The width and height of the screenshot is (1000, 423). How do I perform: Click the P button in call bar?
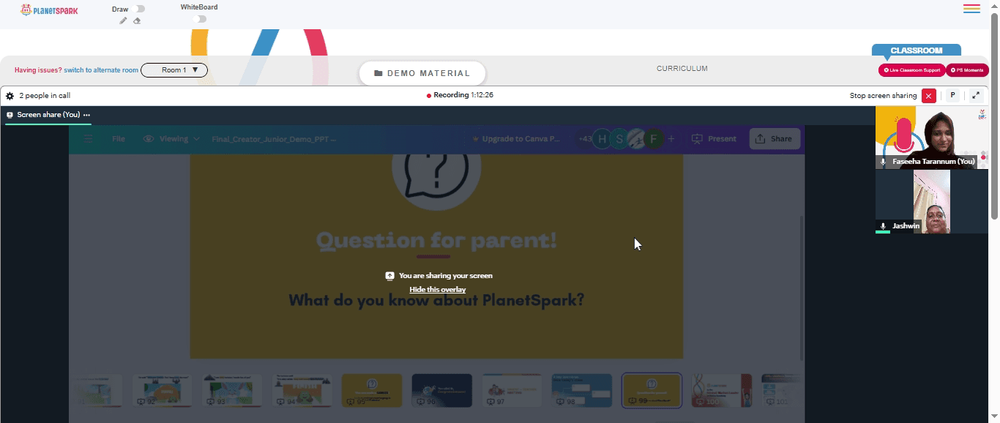[x=952, y=96]
